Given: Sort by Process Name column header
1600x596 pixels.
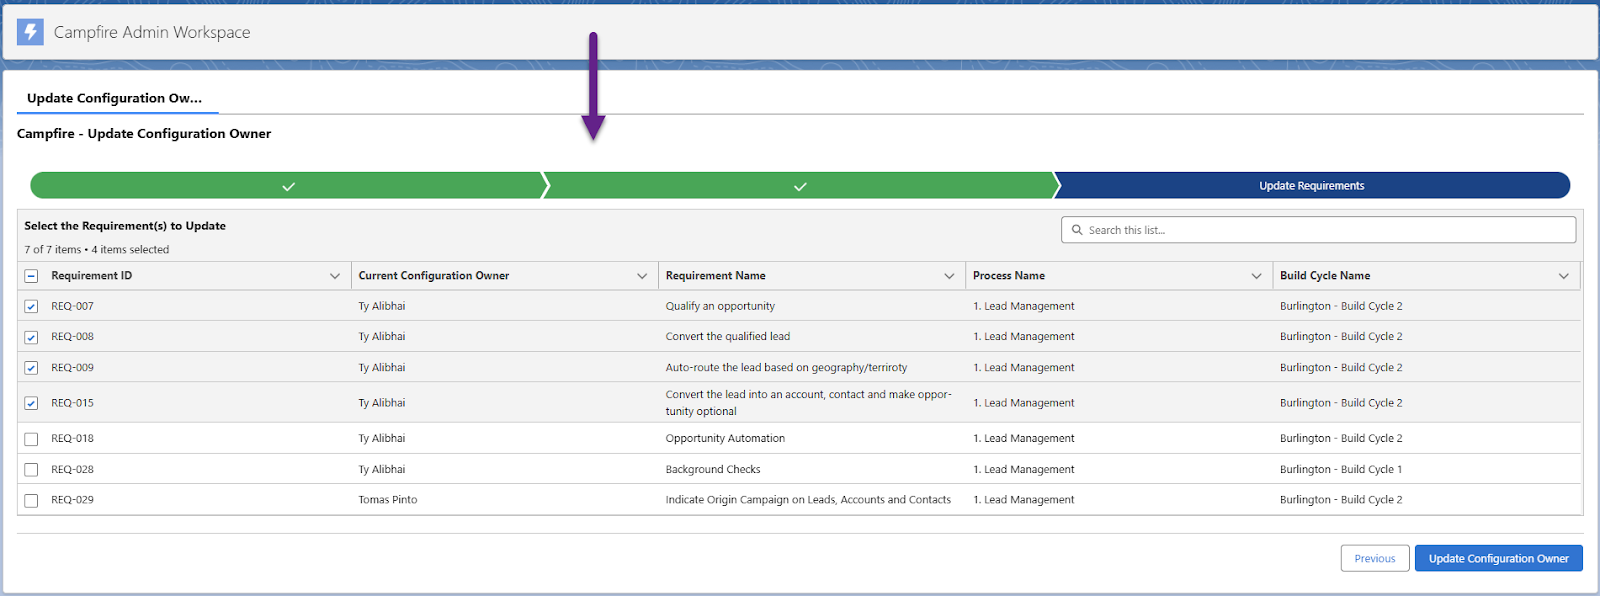Looking at the screenshot, I should click(1009, 276).
